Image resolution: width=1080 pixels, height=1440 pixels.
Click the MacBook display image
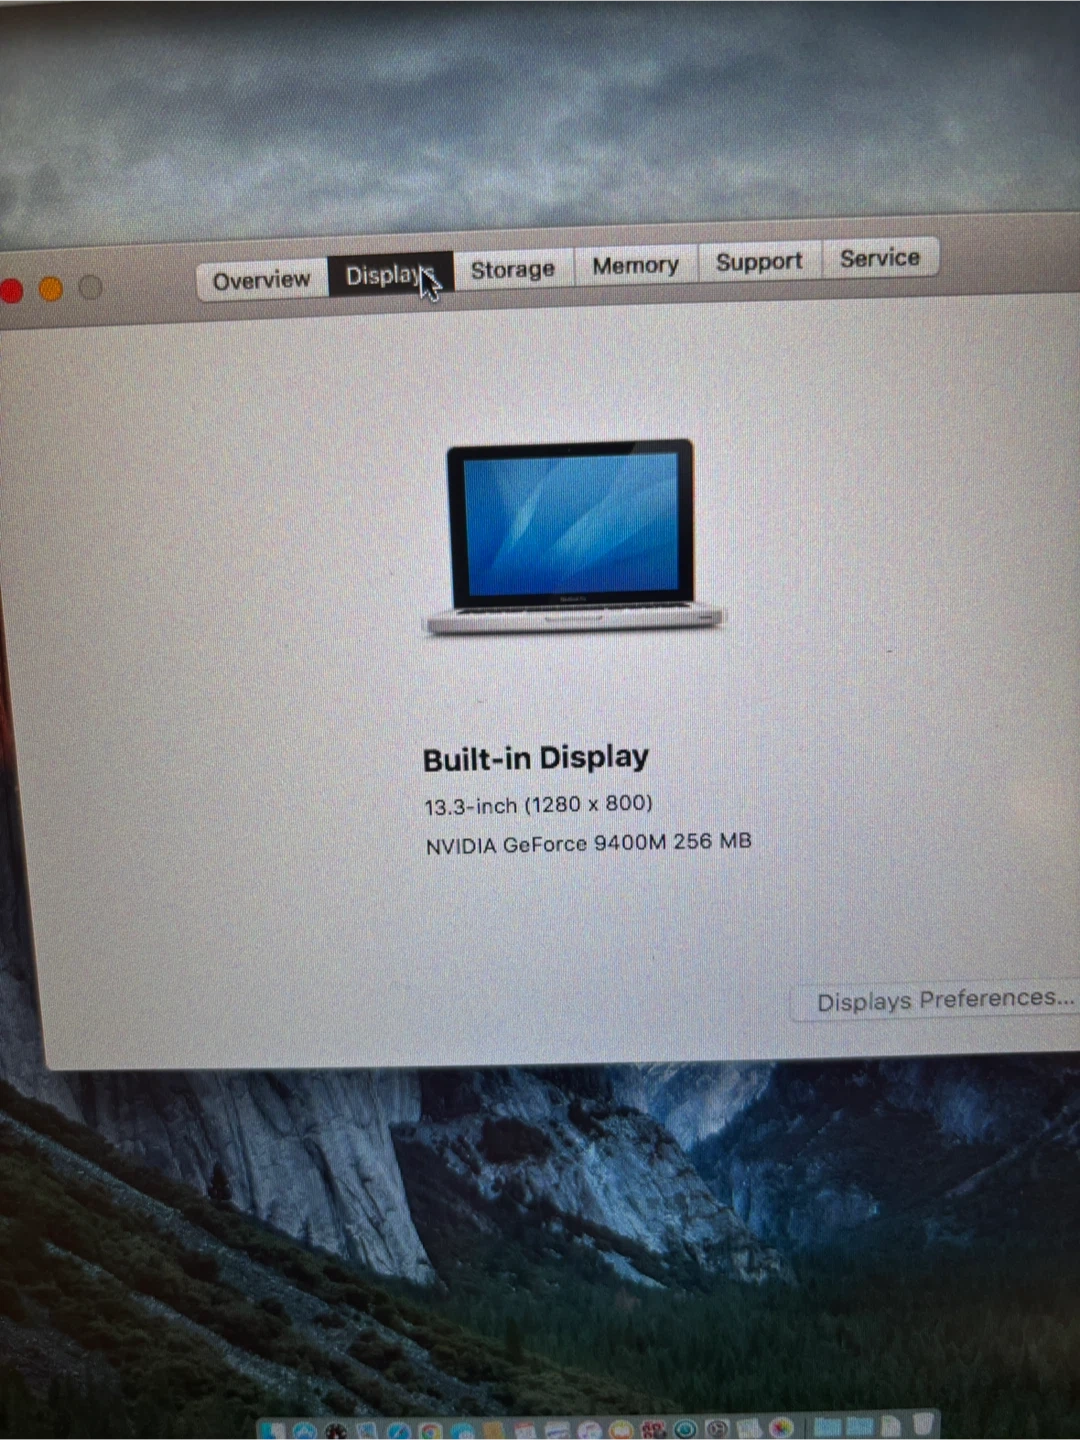pyautogui.click(x=572, y=535)
